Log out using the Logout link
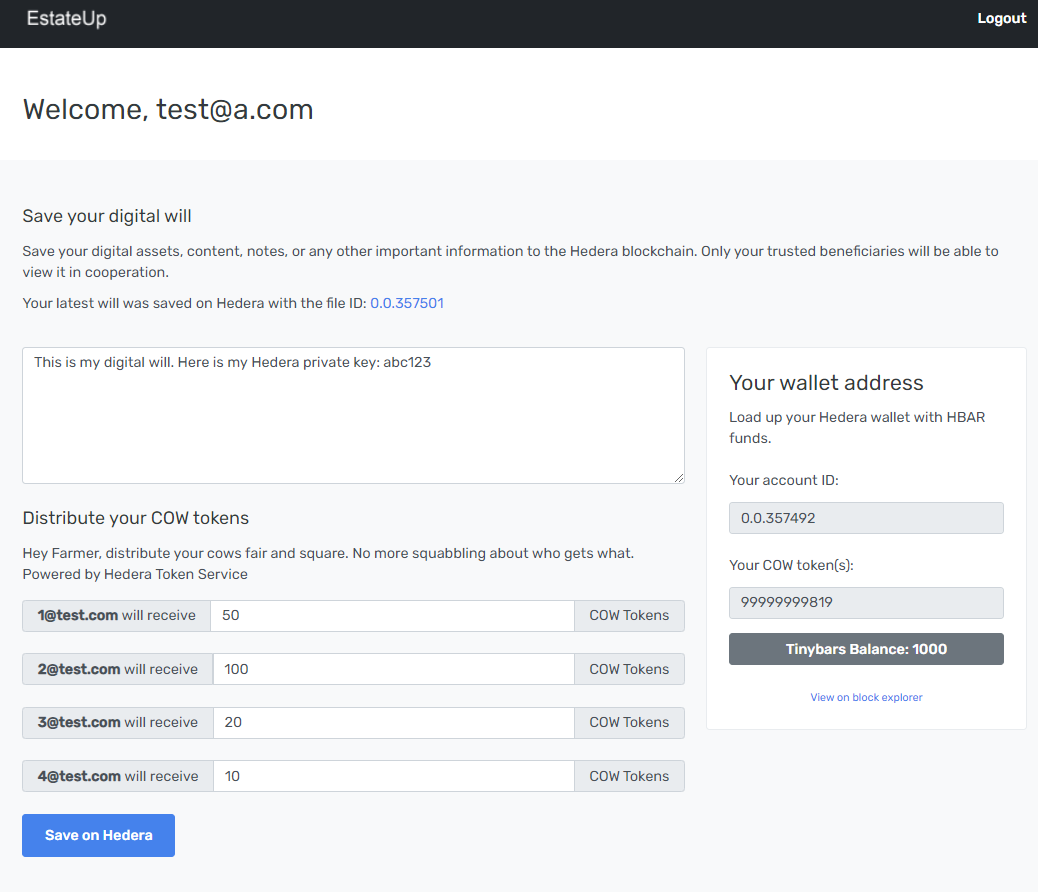The image size is (1038, 892). (1001, 19)
